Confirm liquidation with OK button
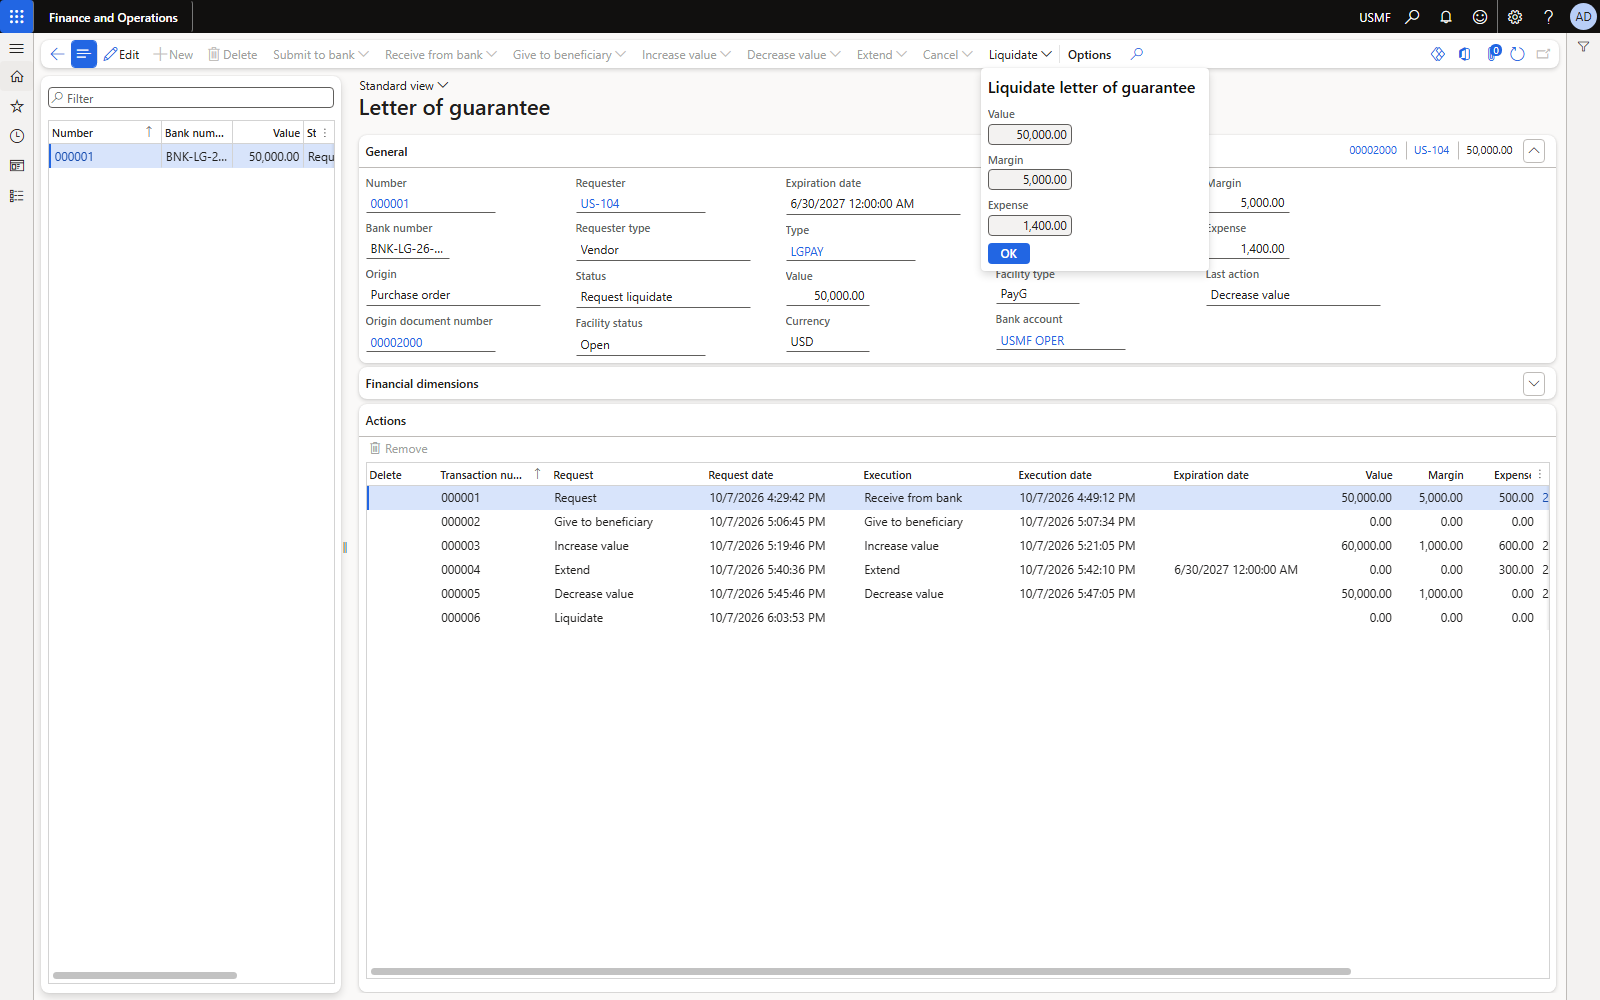 click(1008, 253)
